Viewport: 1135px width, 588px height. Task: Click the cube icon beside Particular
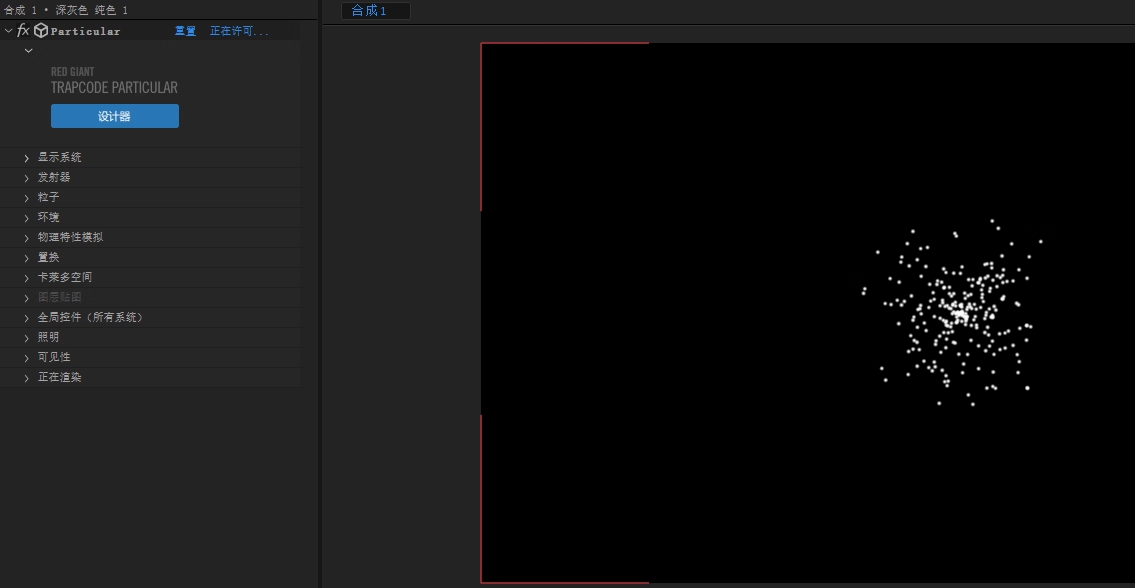41,31
